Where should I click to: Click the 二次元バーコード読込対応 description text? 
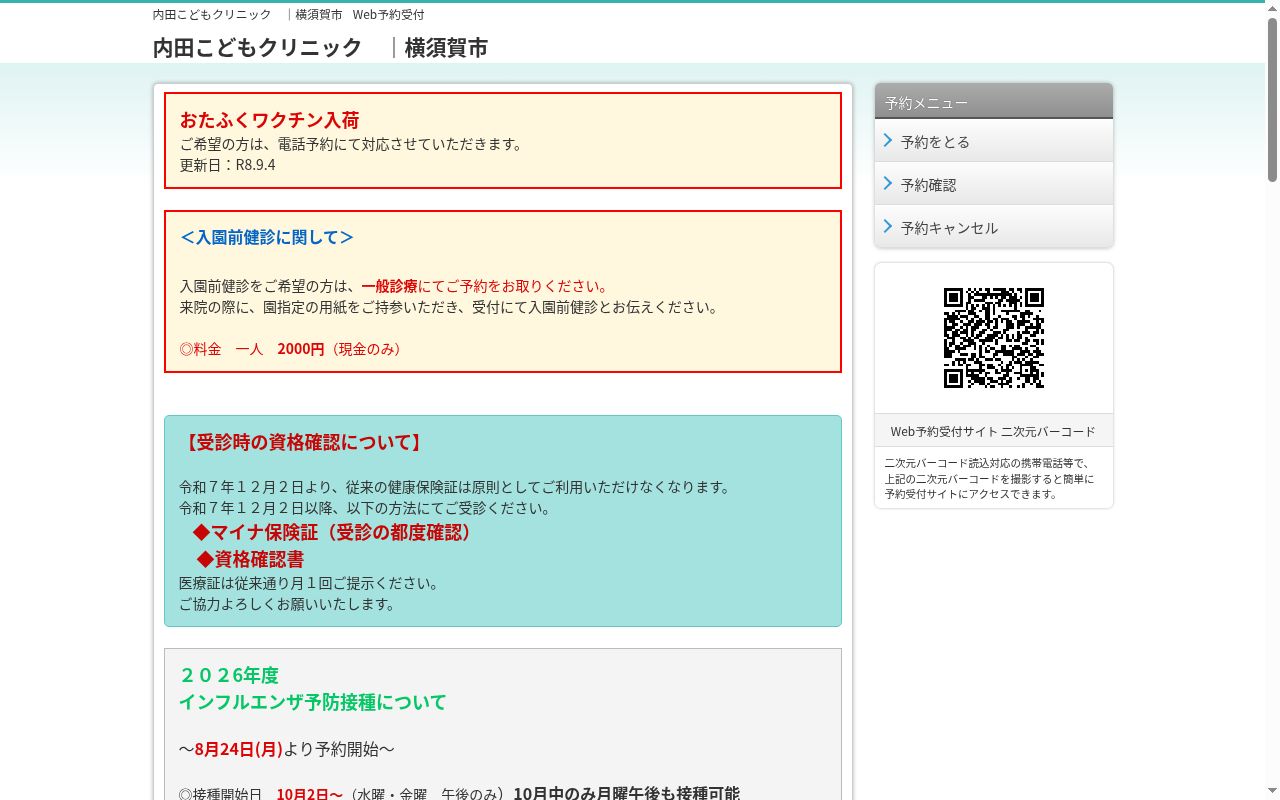(x=989, y=478)
